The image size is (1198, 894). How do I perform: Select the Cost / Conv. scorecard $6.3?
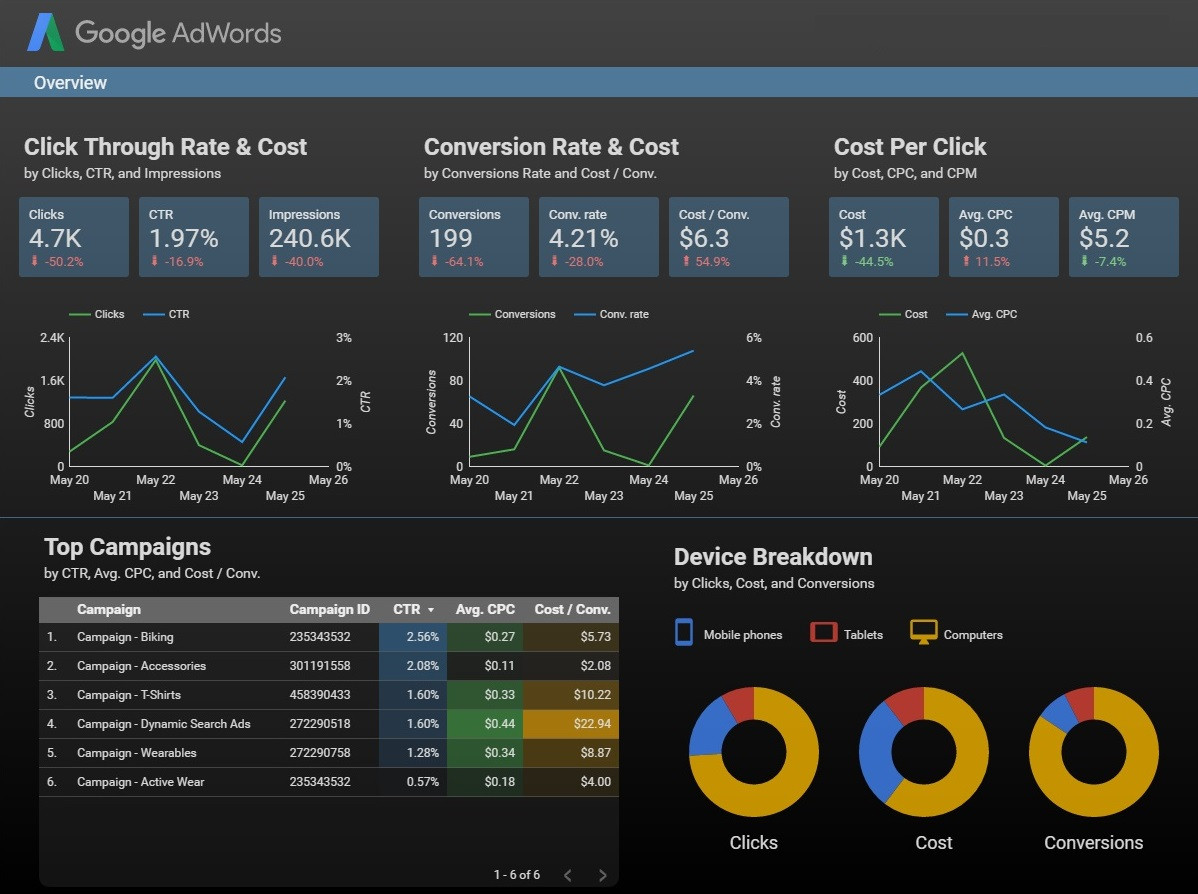click(729, 237)
